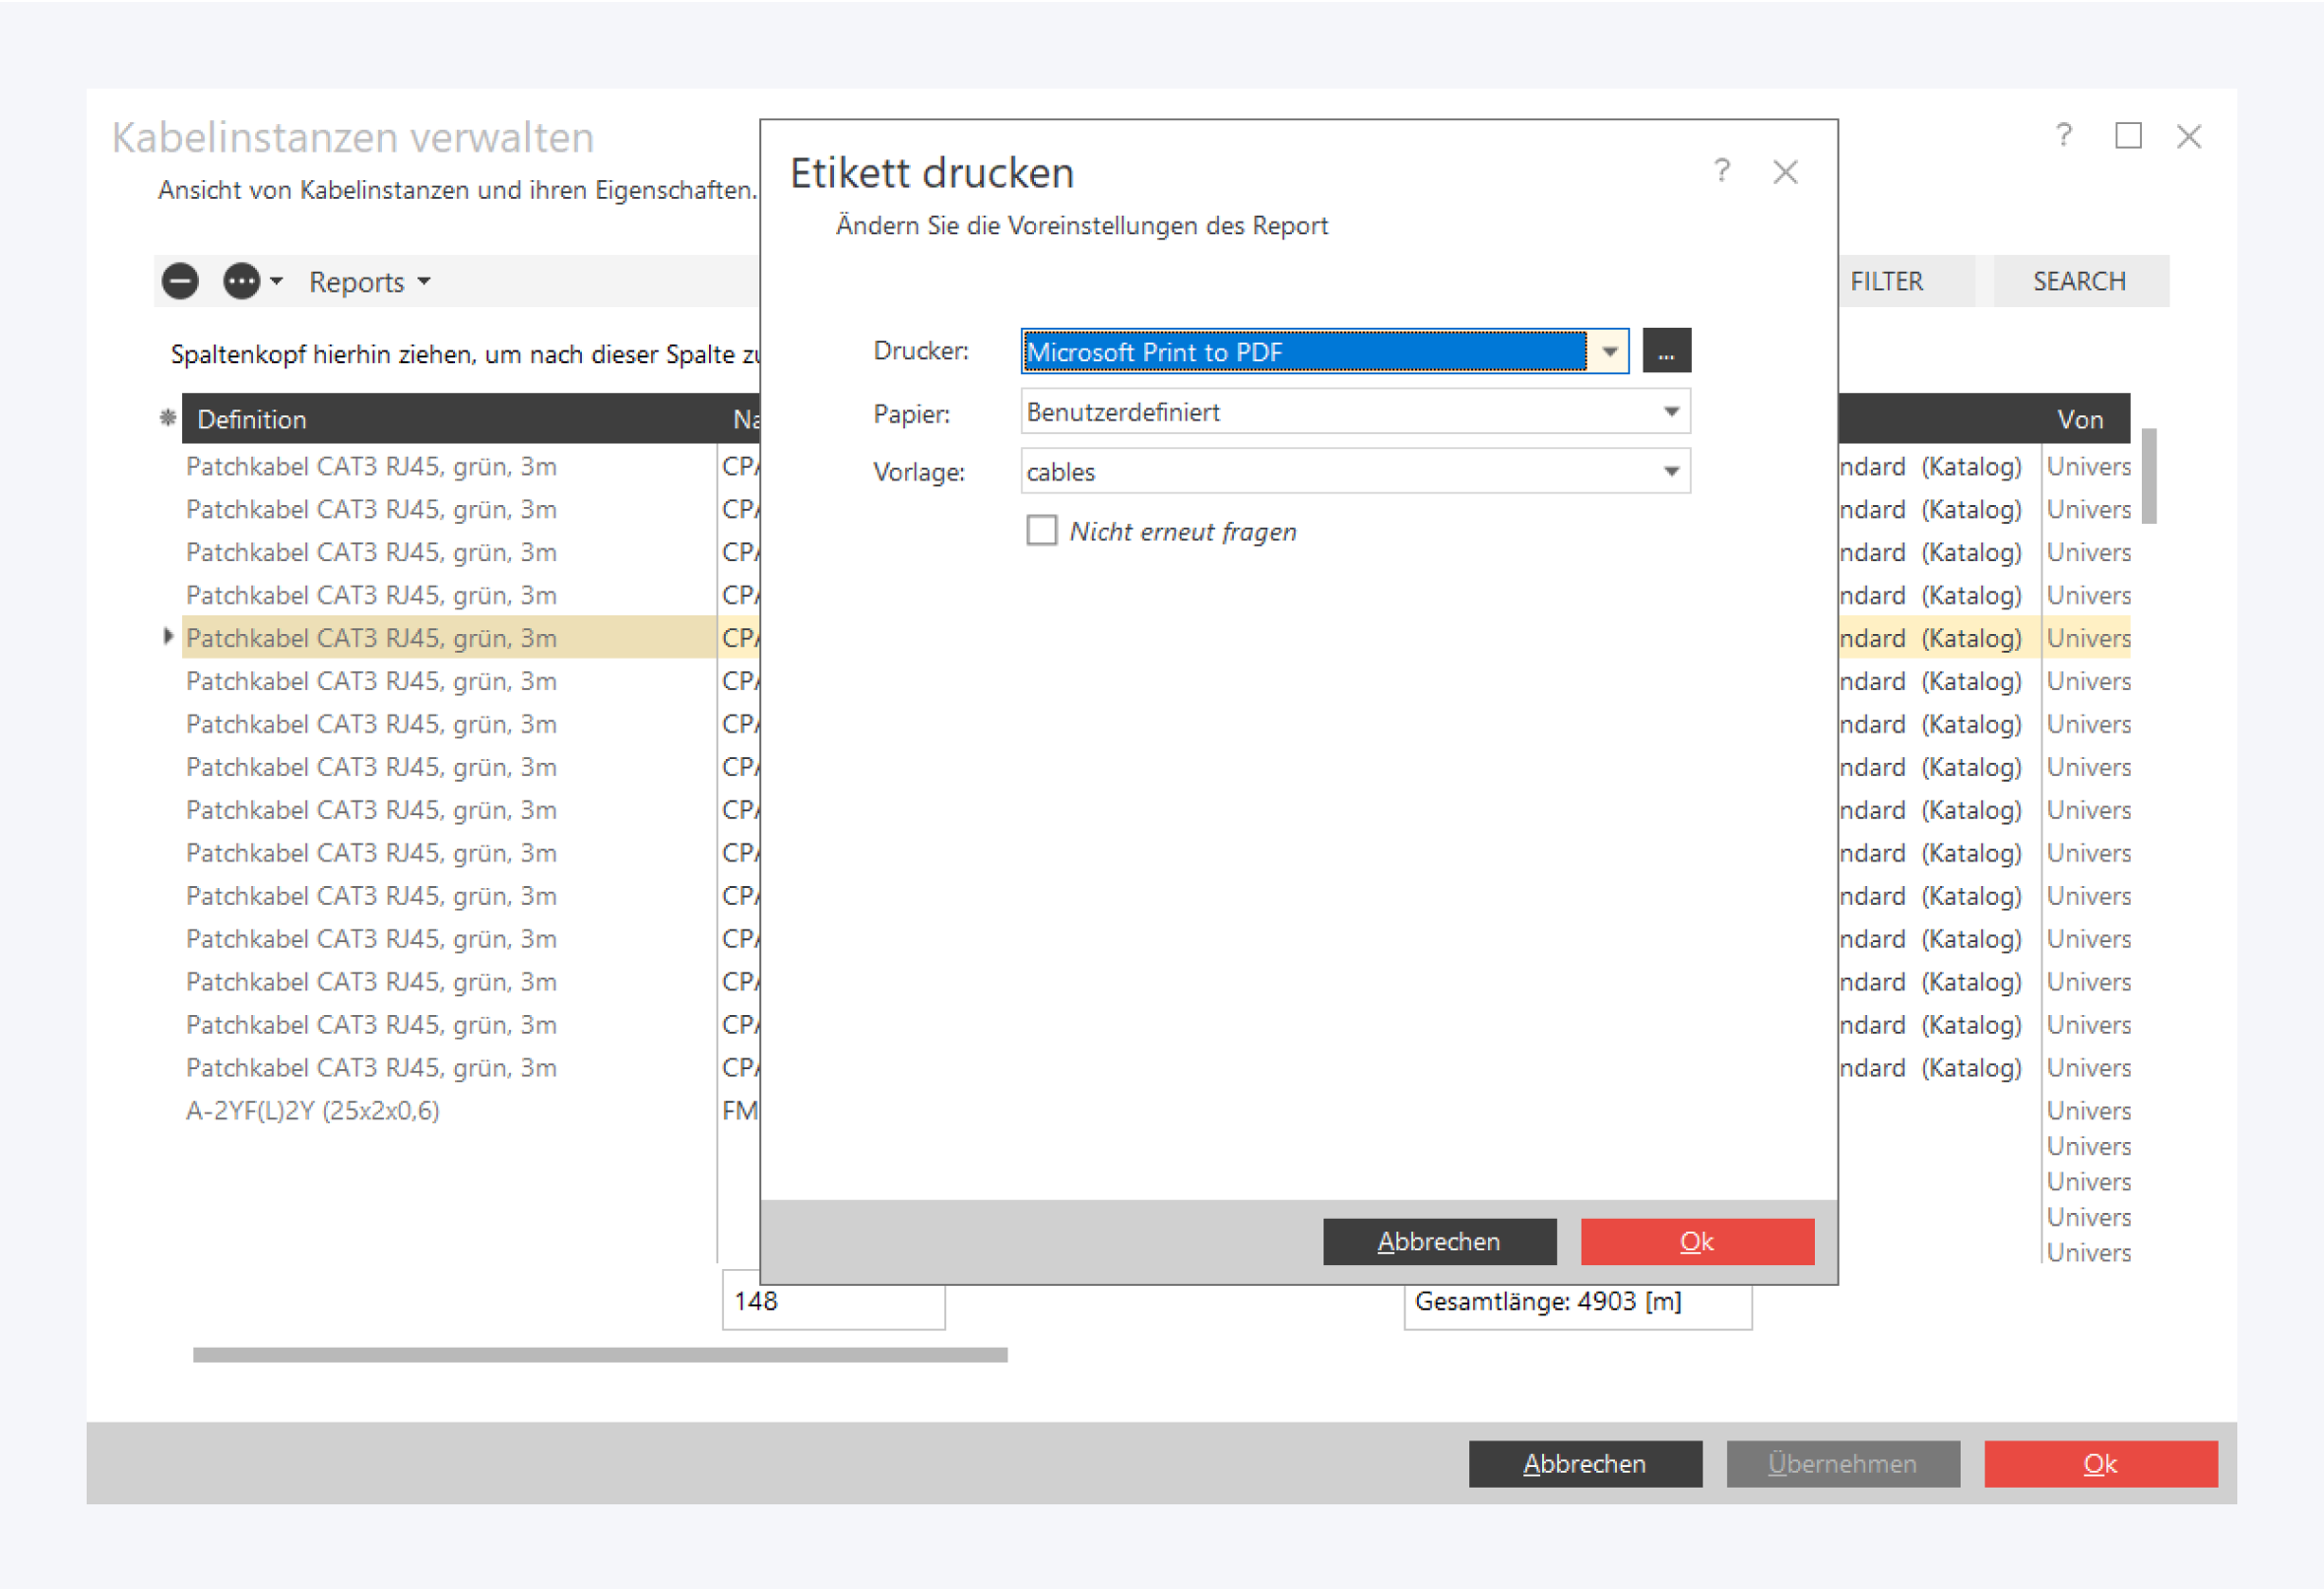Close the Etikett drucken dialog

1785,172
